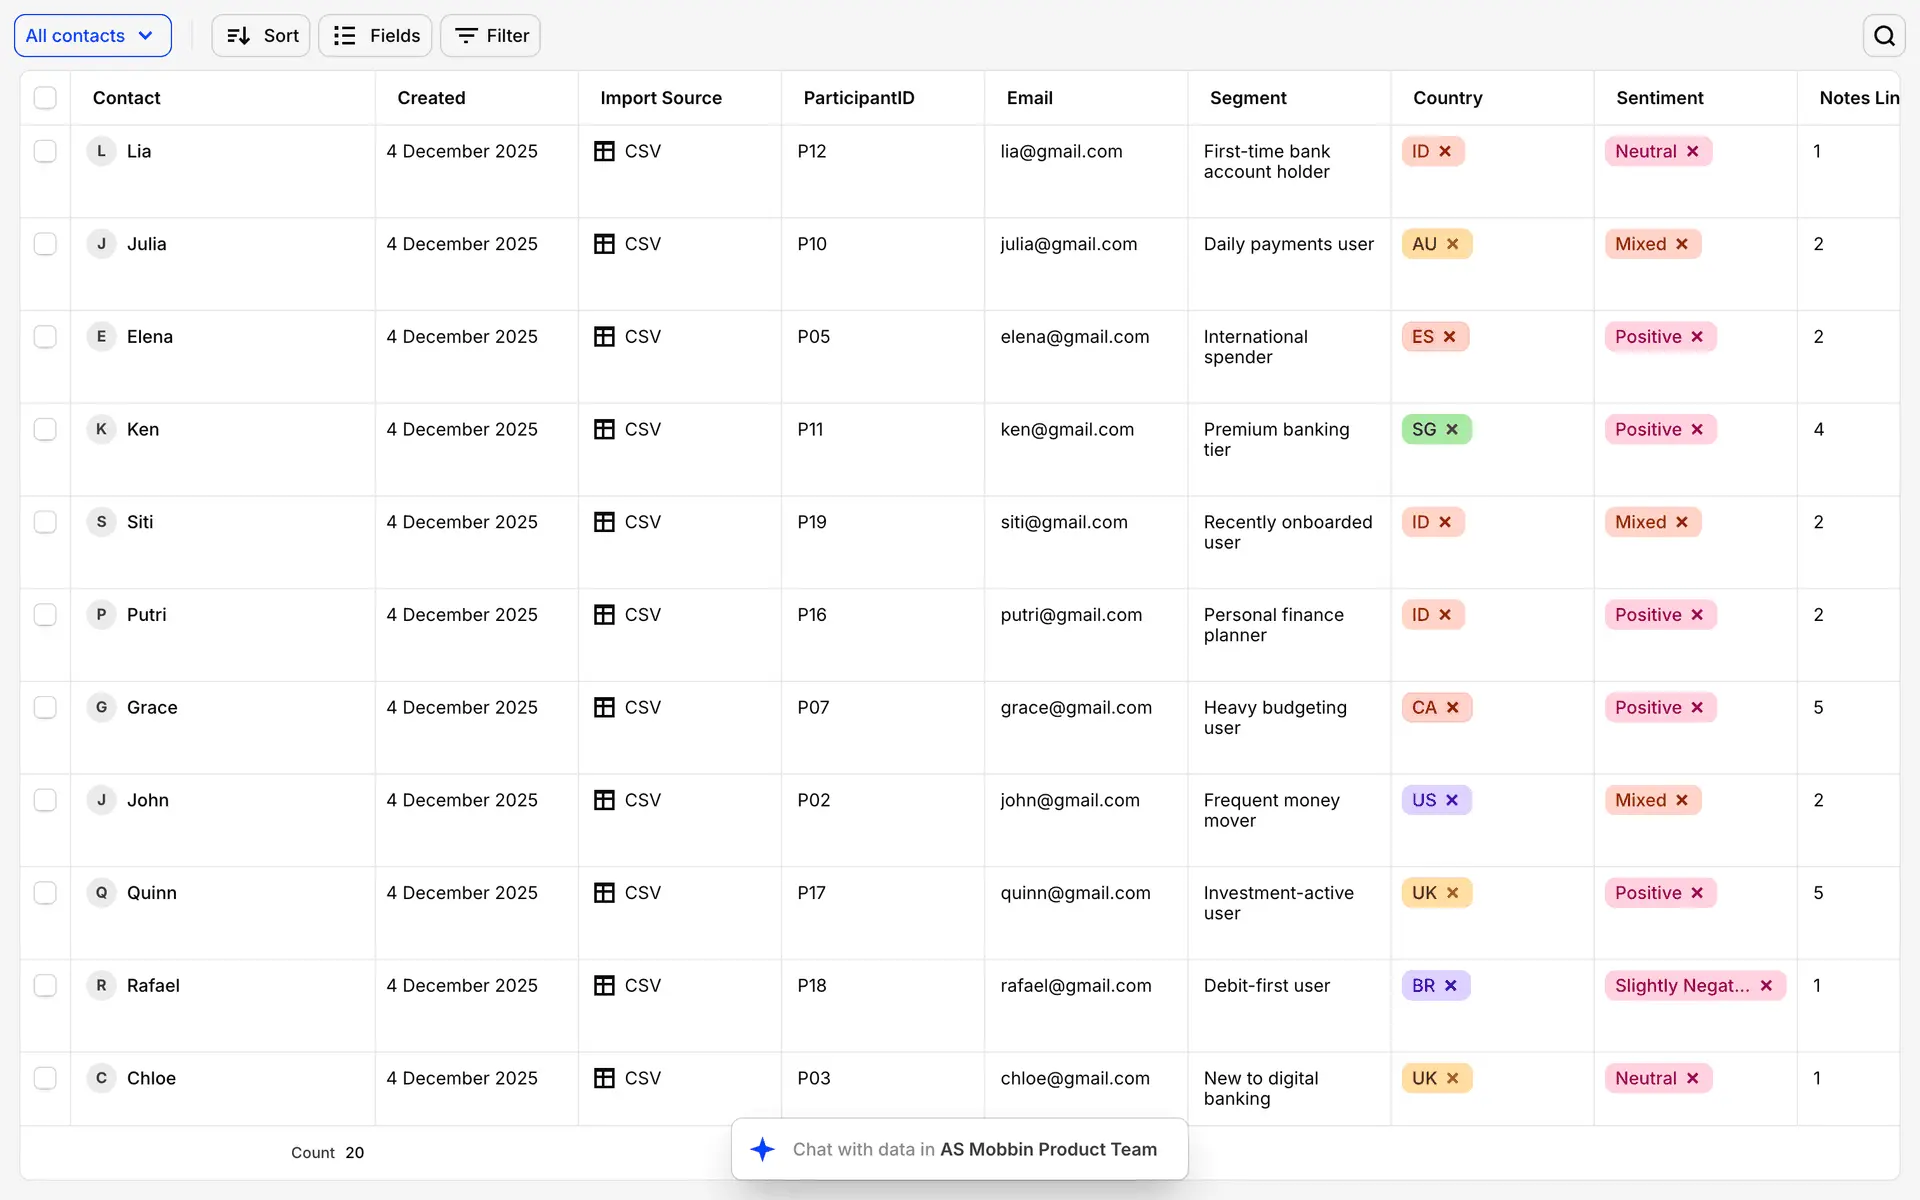Check the box for Julia's row
1920x1200 pixels.
click(x=45, y=244)
